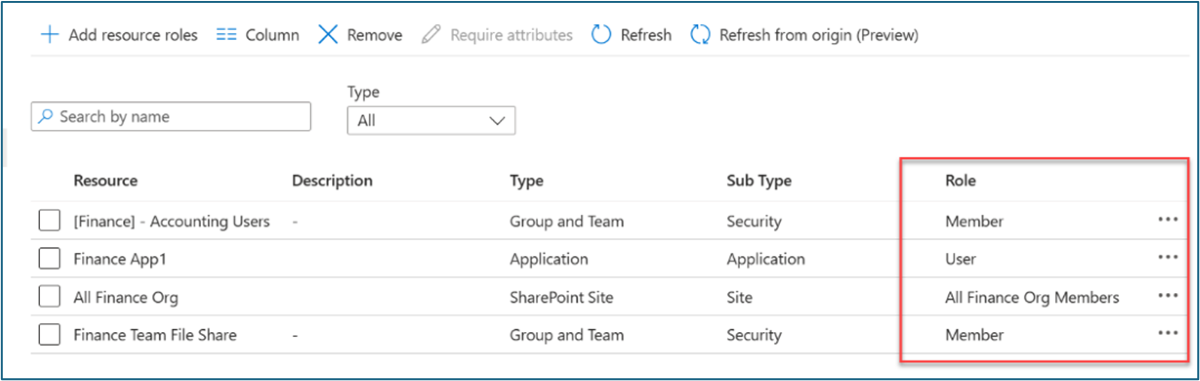Tick the All Finance Org checkbox
This screenshot has height=381, width=1200.
click(x=50, y=297)
